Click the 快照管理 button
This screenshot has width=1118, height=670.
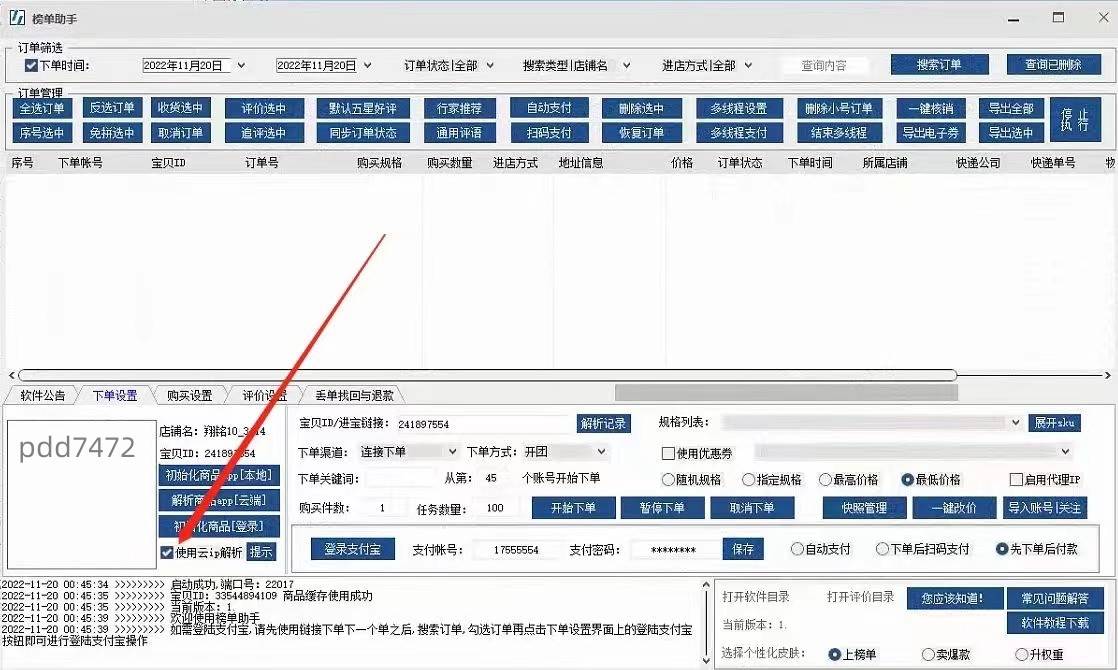[864, 508]
